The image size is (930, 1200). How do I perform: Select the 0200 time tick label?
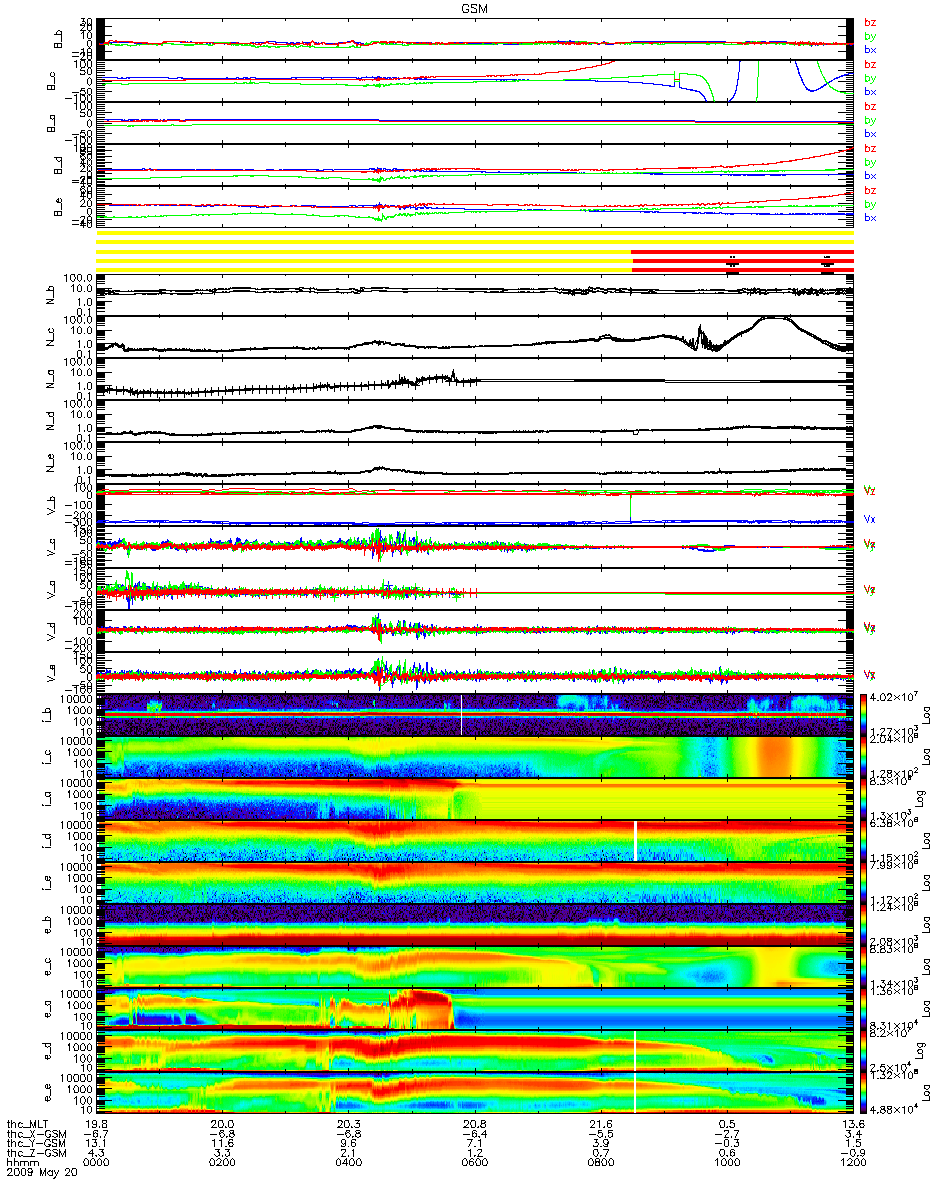click(222, 1164)
